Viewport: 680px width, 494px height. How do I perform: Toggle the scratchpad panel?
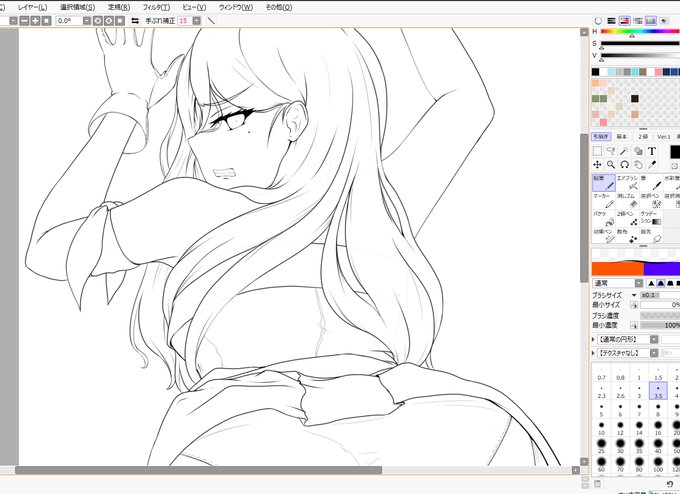(x=664, y=20)
